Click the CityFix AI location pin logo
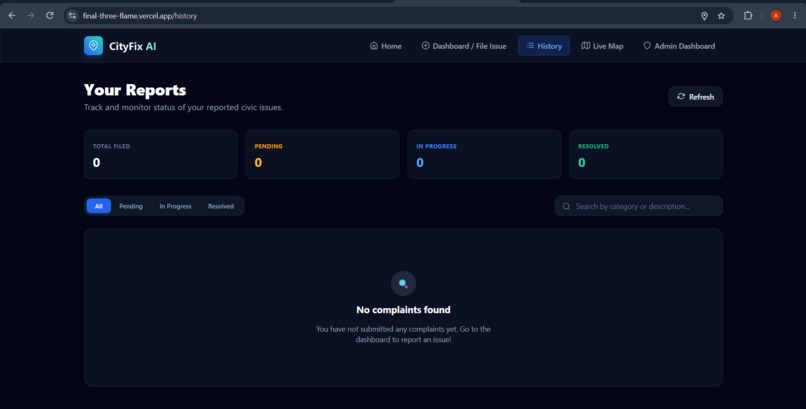 tap(94, 46)
